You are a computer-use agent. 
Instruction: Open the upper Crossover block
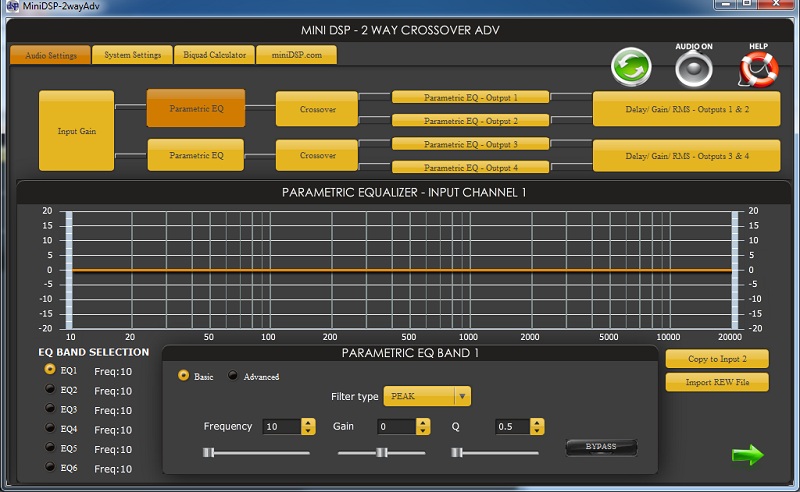coord(317,109)
